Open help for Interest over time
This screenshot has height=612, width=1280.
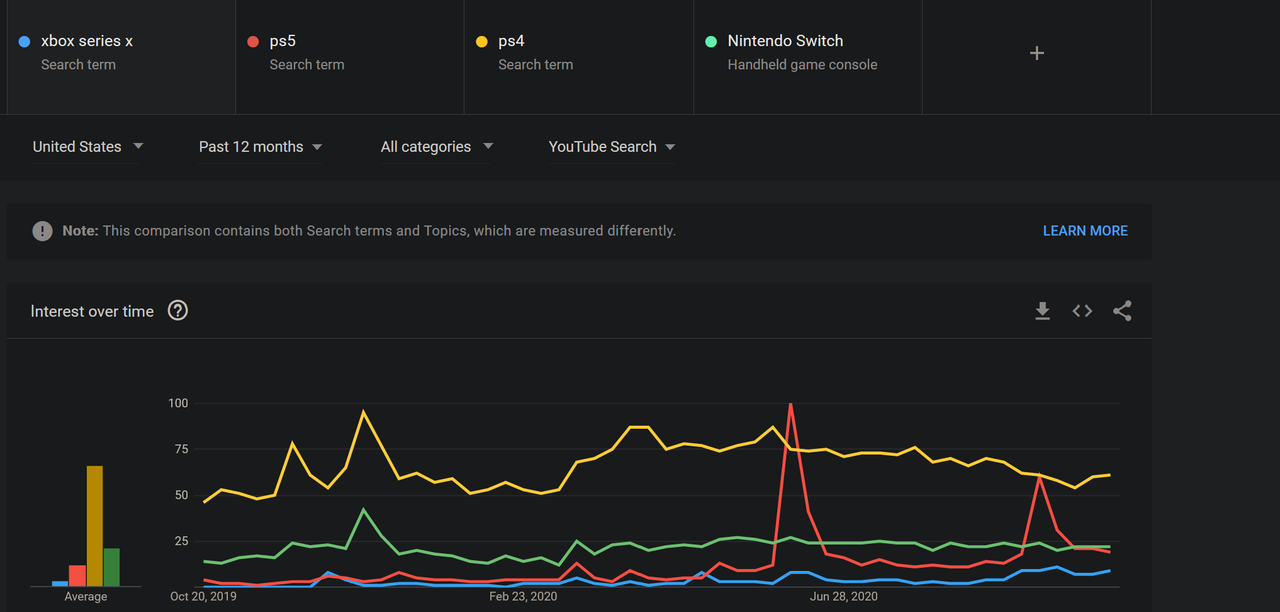pyautogui.click(x=178, y=311)
